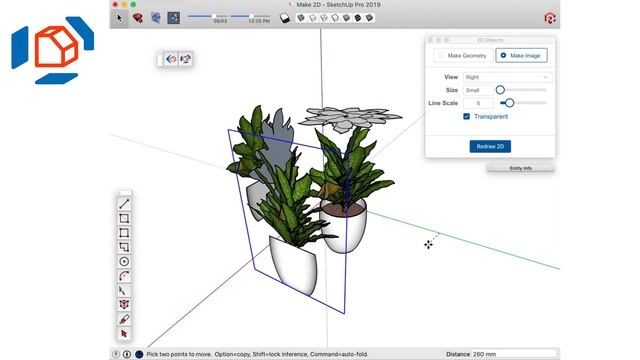
Task: Click the Line Scale field showing 5
Action: [478, 103]
